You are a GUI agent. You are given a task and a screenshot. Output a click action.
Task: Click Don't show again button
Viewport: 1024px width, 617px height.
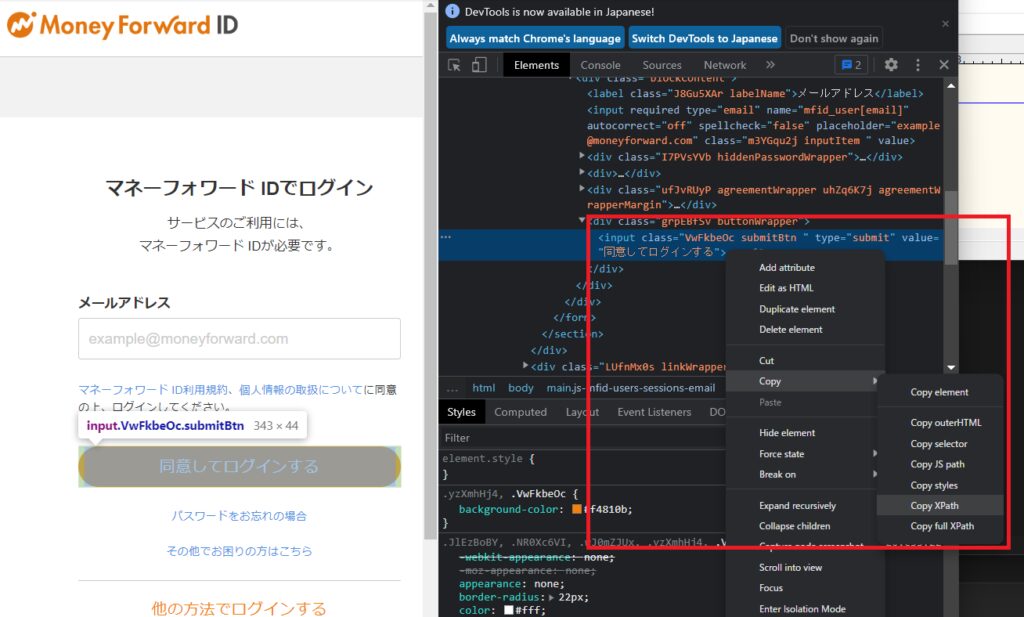(x=834, y=39)
